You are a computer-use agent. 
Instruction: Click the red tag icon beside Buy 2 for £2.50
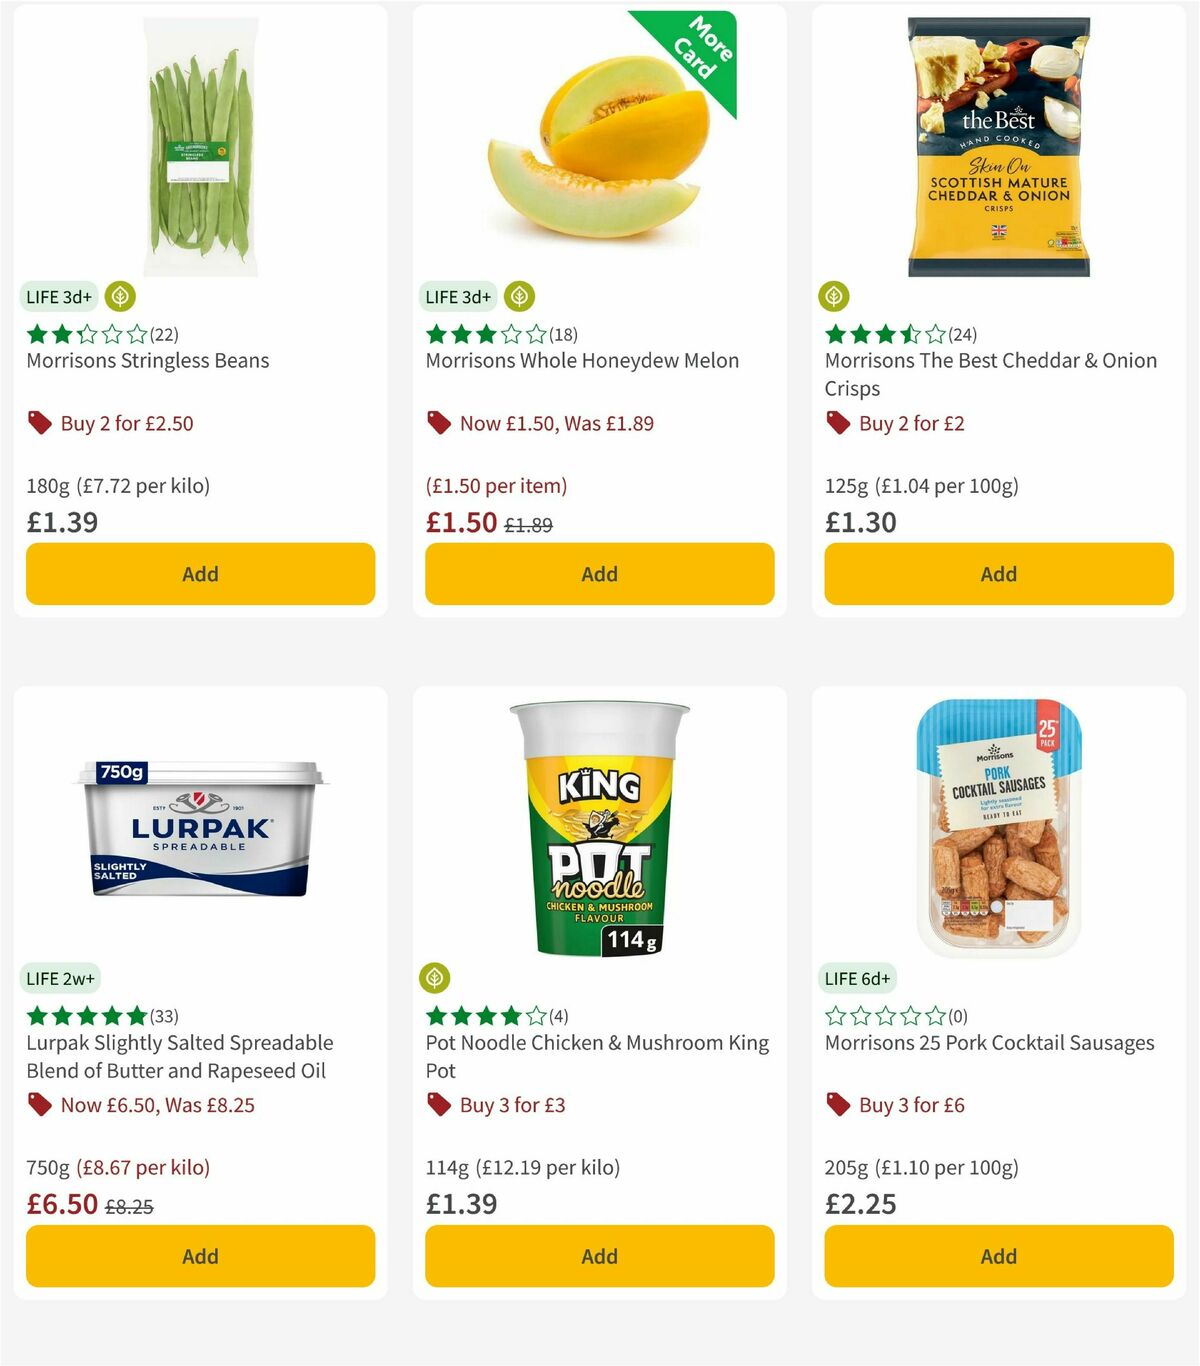tap(41, 423)
